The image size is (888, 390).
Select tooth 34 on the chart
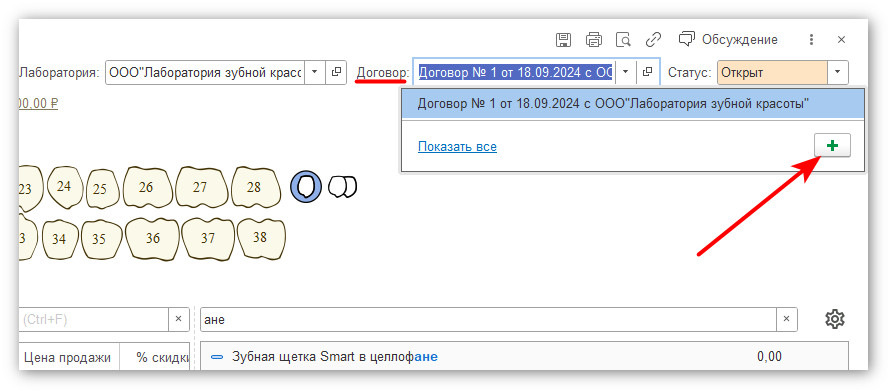tap(60, 239)
